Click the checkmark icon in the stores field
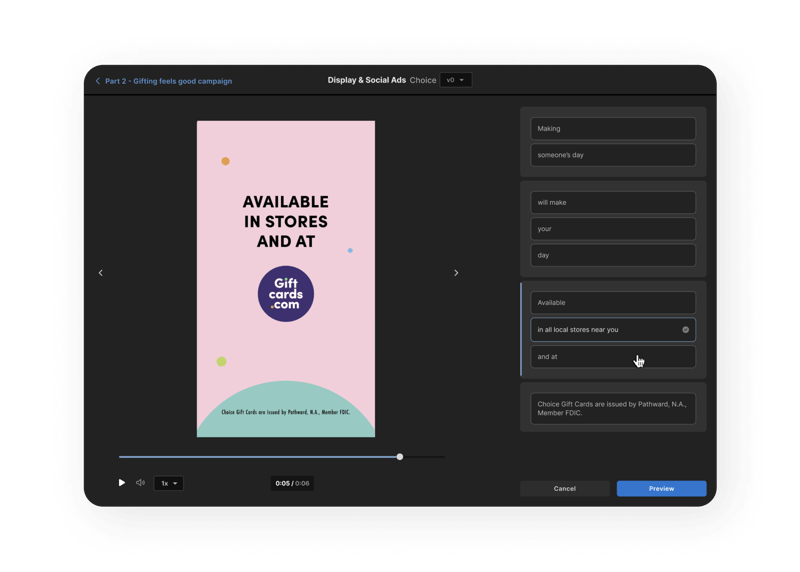 pyautogui.click(x=686, y=330)
